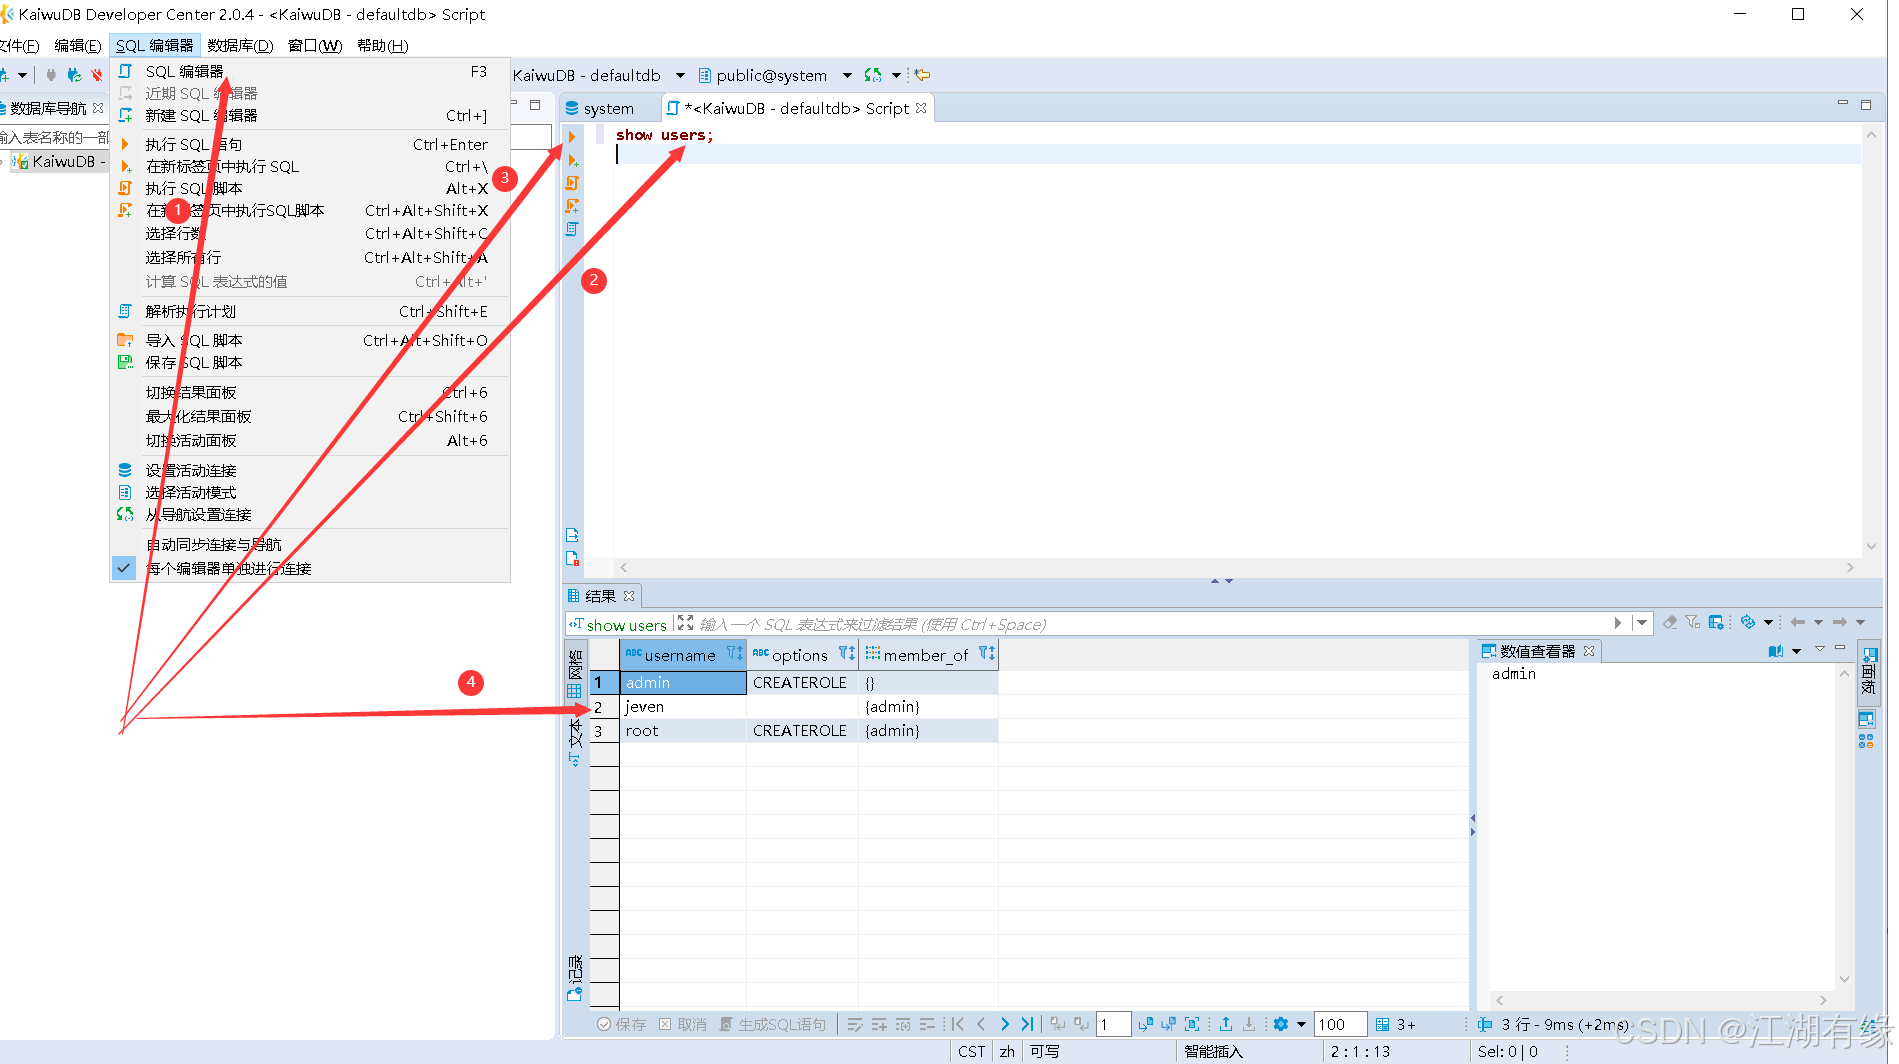Click the next row arrow icon
This screenshot has height=1064, width=1899.
[1004, 1024]
